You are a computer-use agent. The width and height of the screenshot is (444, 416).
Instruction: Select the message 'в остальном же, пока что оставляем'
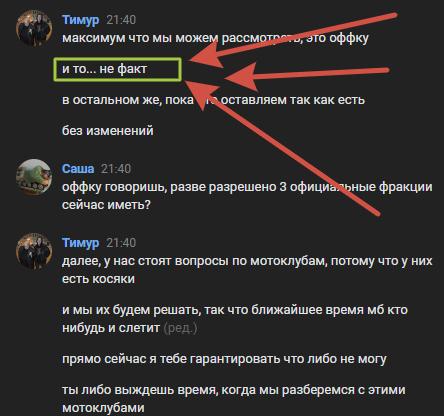[x=213, y=100]
